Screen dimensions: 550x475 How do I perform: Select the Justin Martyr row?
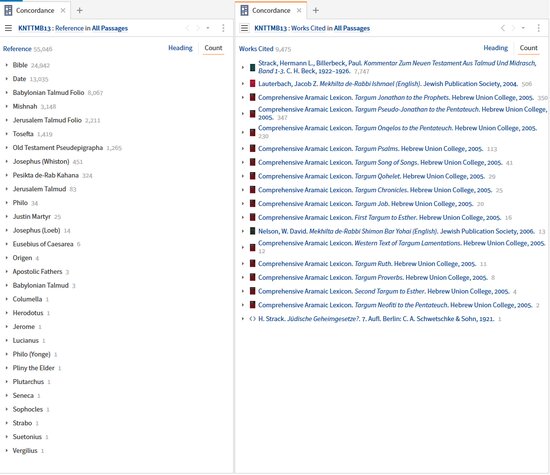coord(37,216)
